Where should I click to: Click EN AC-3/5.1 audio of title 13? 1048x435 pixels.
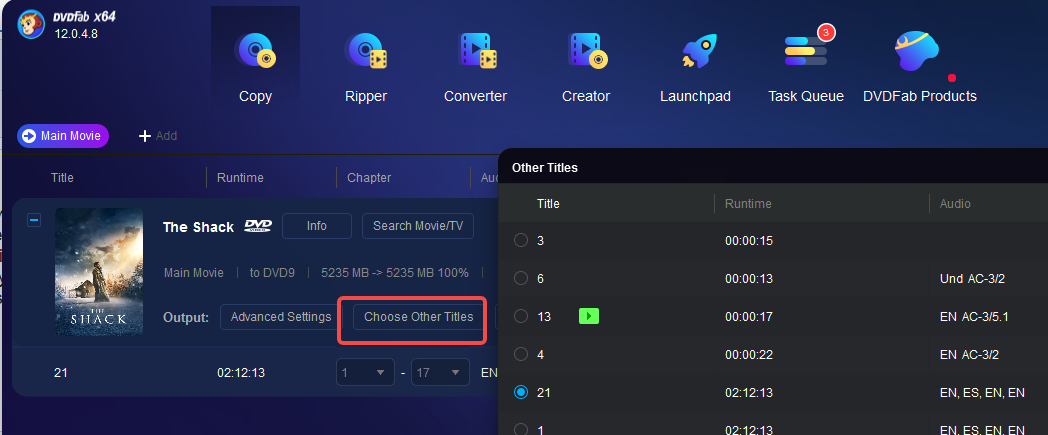point(976,317)
